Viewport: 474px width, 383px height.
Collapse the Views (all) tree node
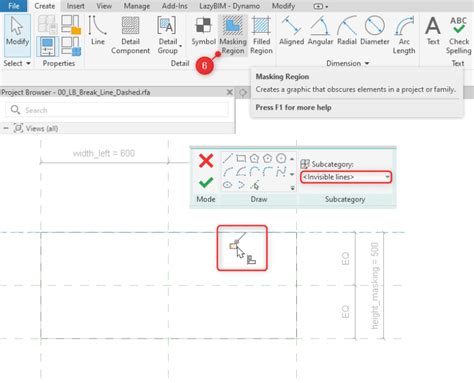pos(6,128)
